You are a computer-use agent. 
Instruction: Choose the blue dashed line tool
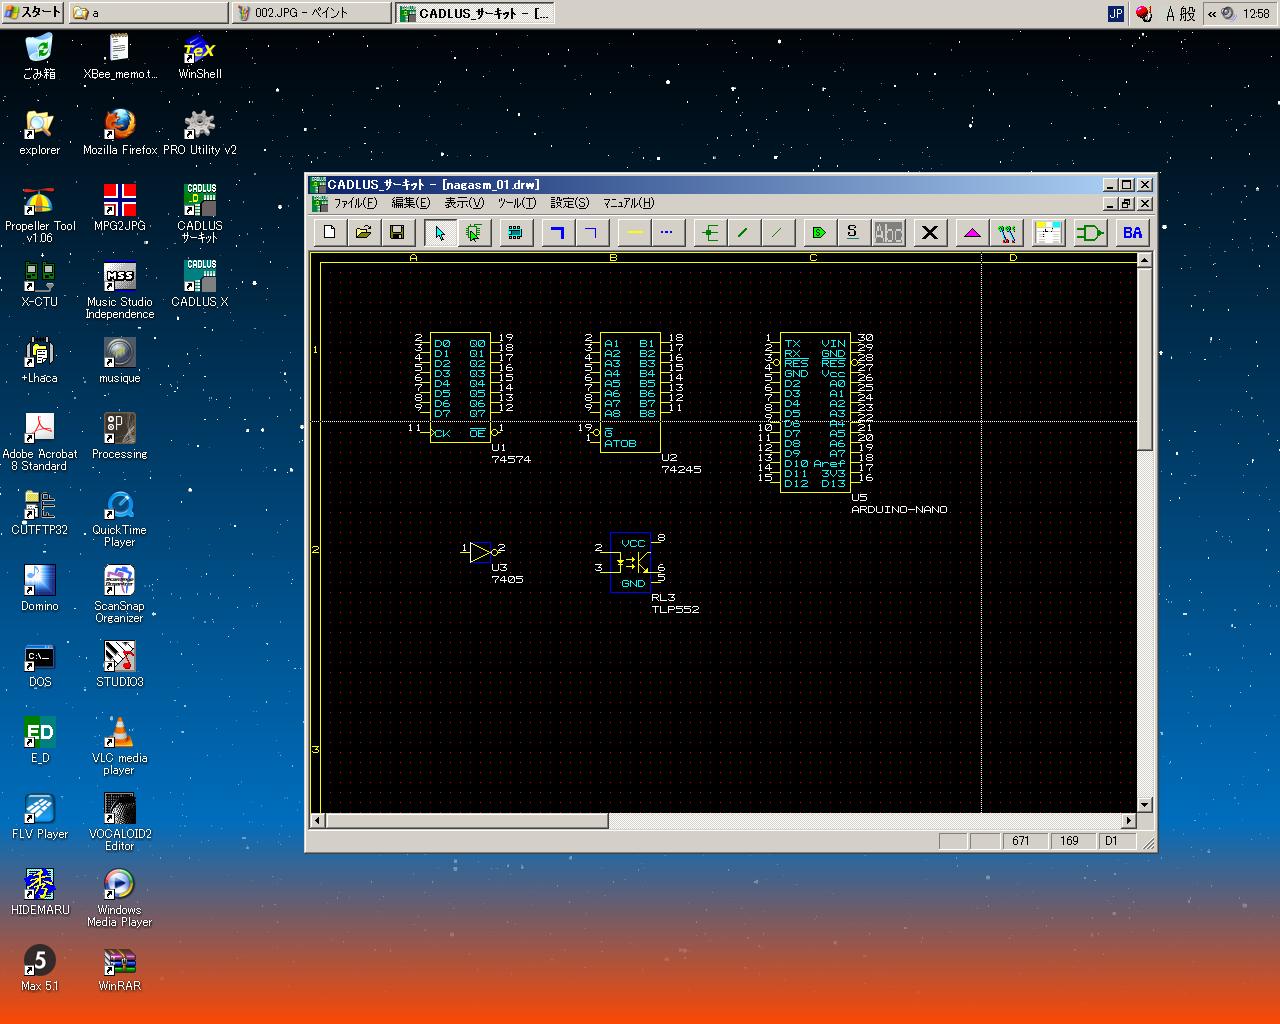pos(667,233)
